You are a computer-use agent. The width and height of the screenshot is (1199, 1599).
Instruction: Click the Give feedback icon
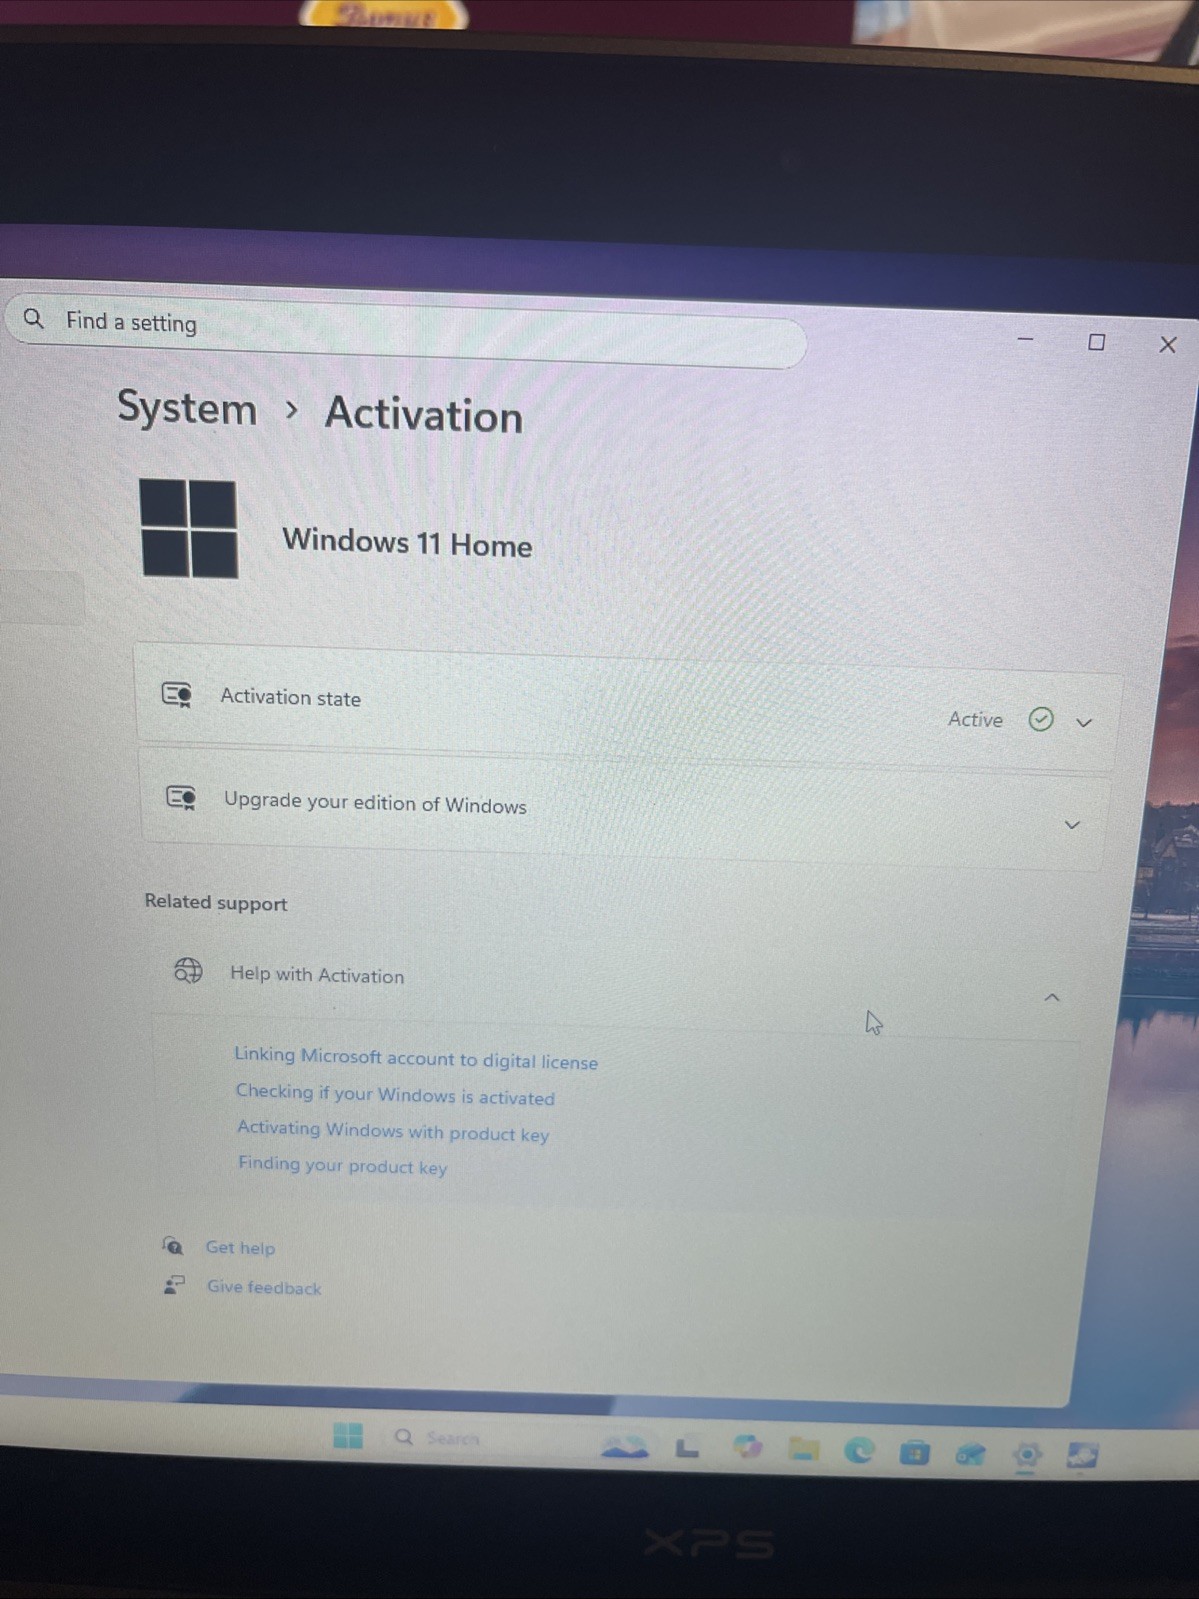pos(175,1285)
